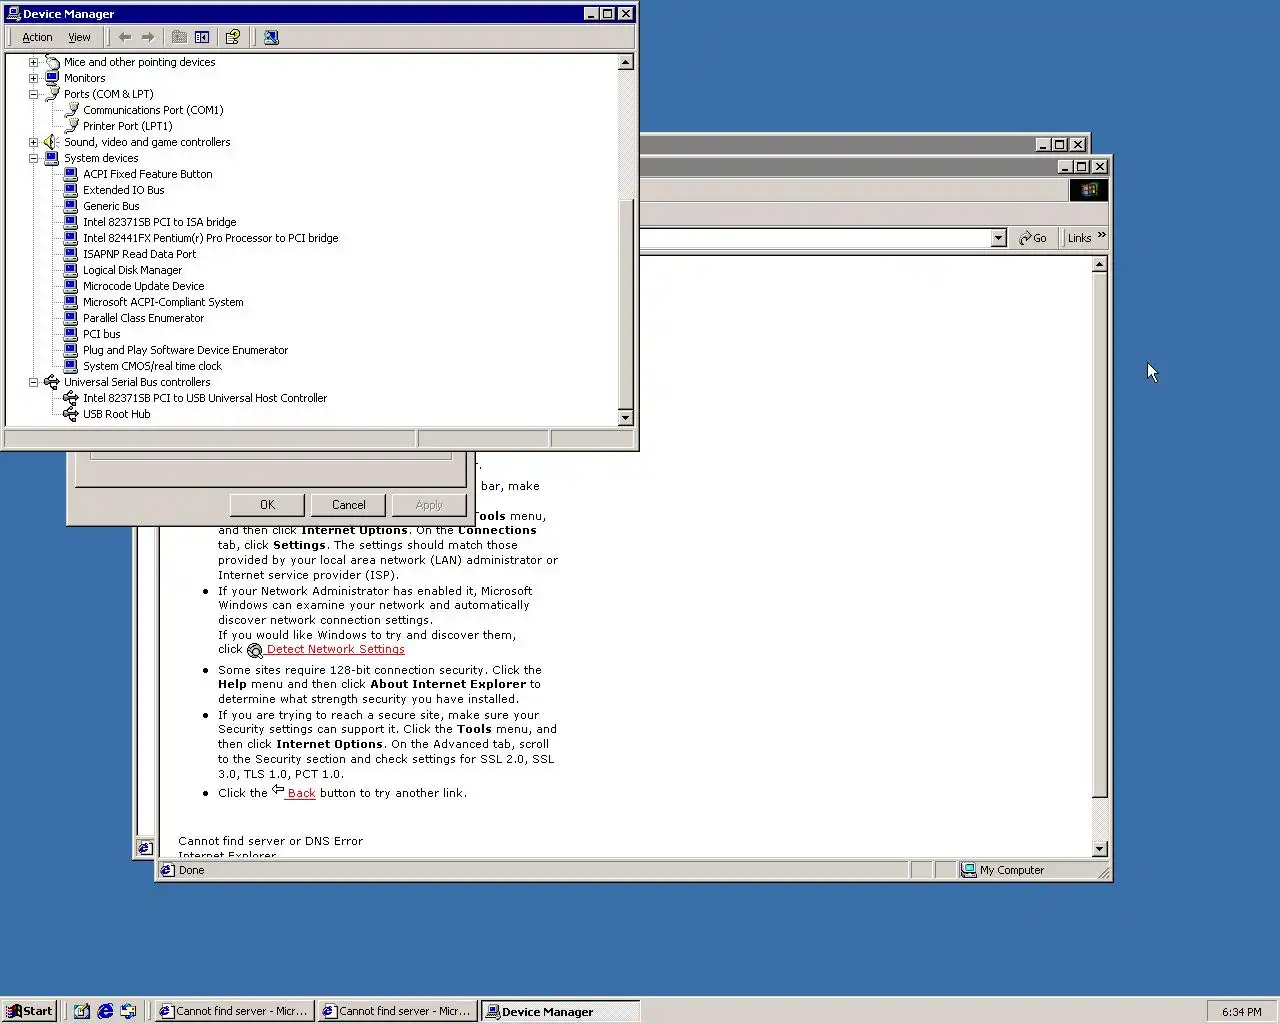Viewport: 1280px width, 1024px height.
Task: Click the Device Manager title bar icon
Action: tap(13, 13)
